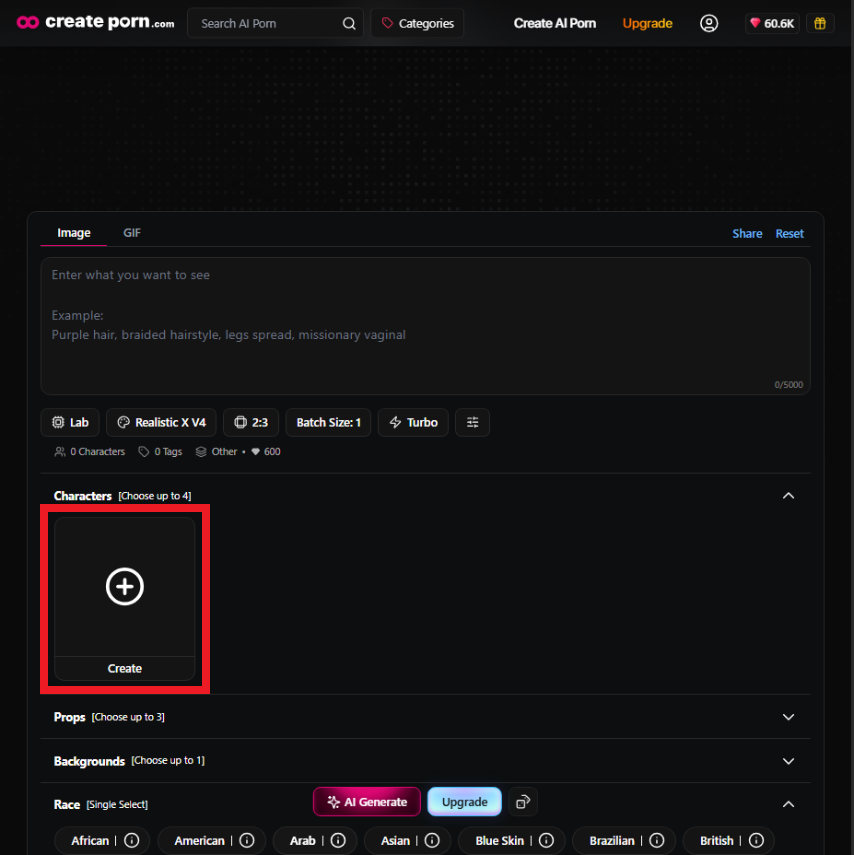Click the pink AI Generate button
The width and height of the screenshot is (854, 855).
(x=367, y=802)
